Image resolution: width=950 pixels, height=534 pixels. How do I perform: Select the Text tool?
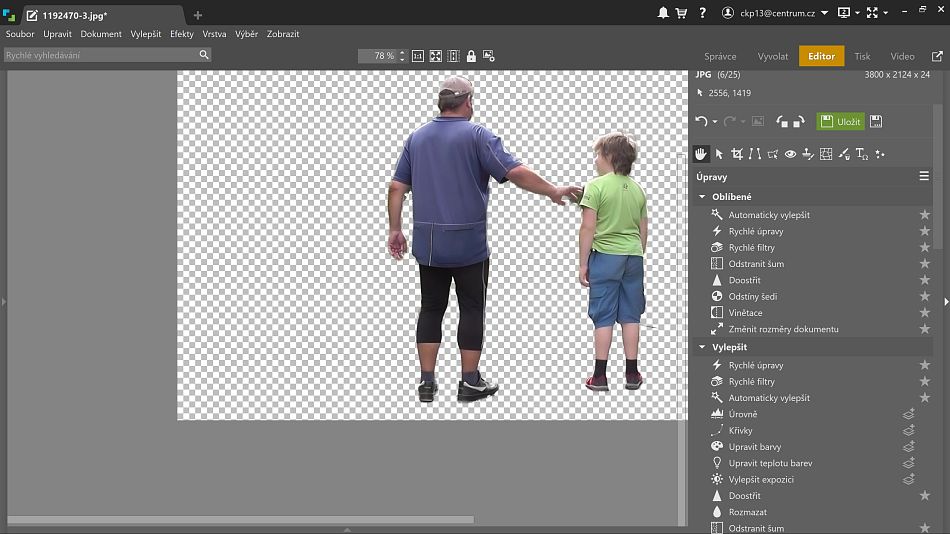861,154
